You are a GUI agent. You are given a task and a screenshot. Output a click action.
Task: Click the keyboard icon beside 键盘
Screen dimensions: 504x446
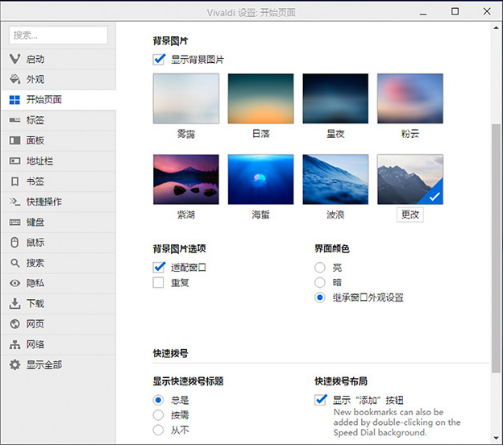pyautogui.click(x=15, y=222)
